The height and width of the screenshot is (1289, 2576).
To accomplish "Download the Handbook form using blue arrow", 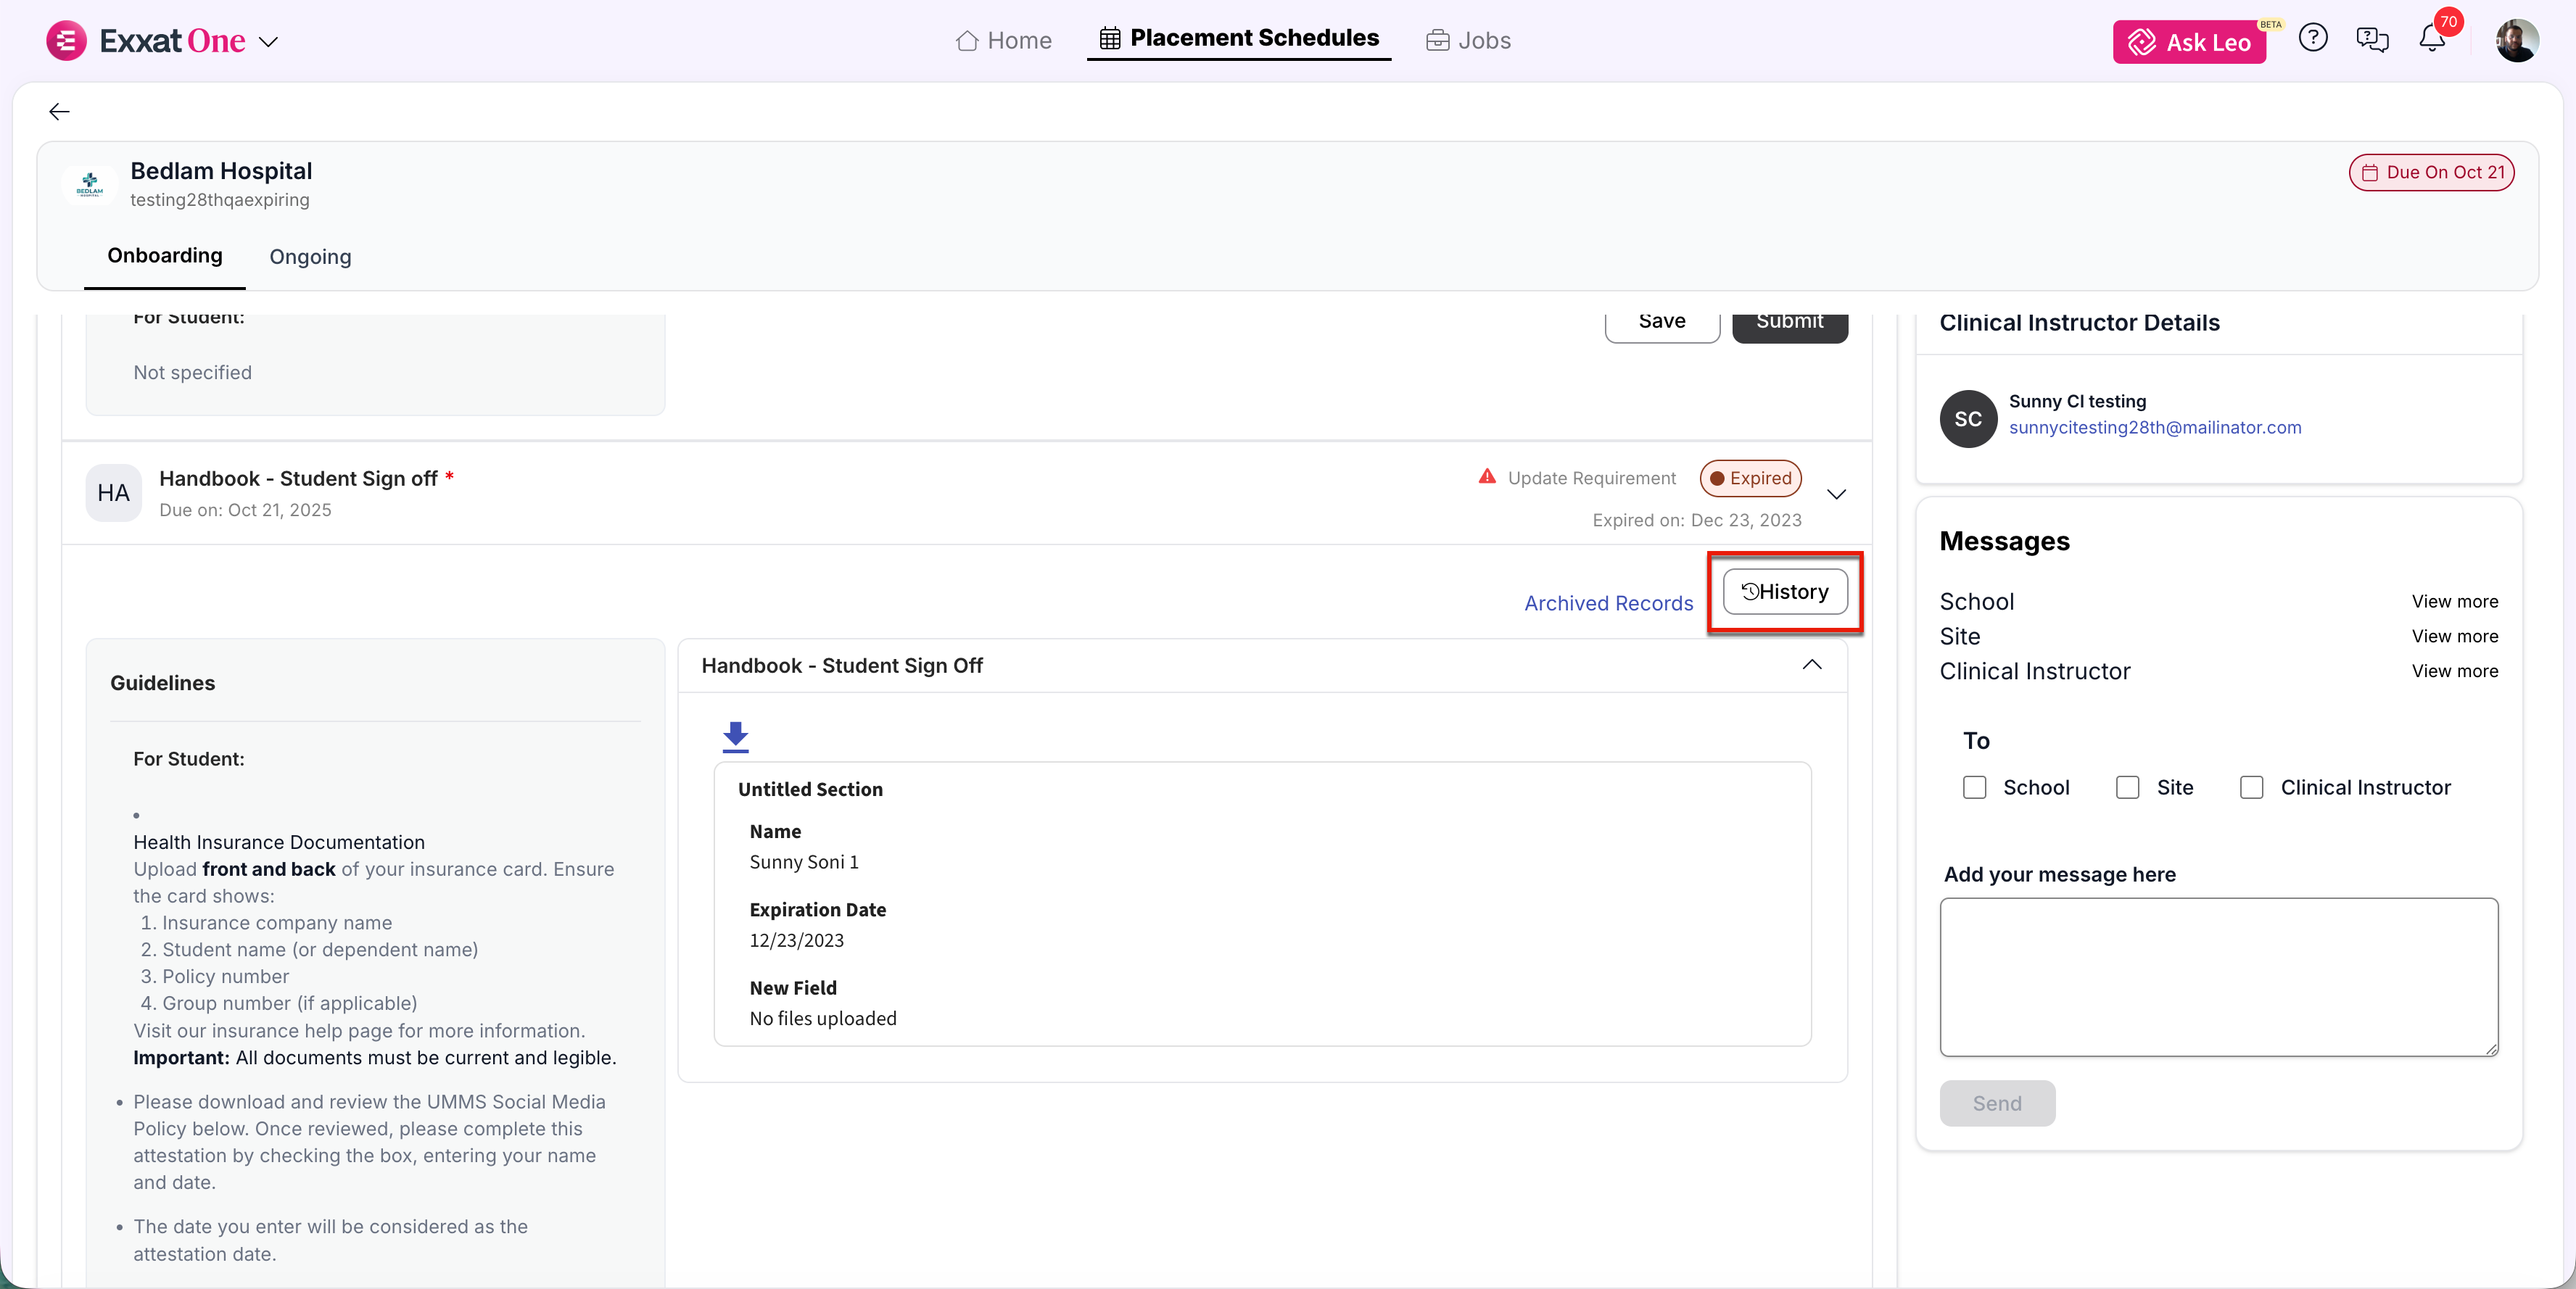I will [735, 736].
